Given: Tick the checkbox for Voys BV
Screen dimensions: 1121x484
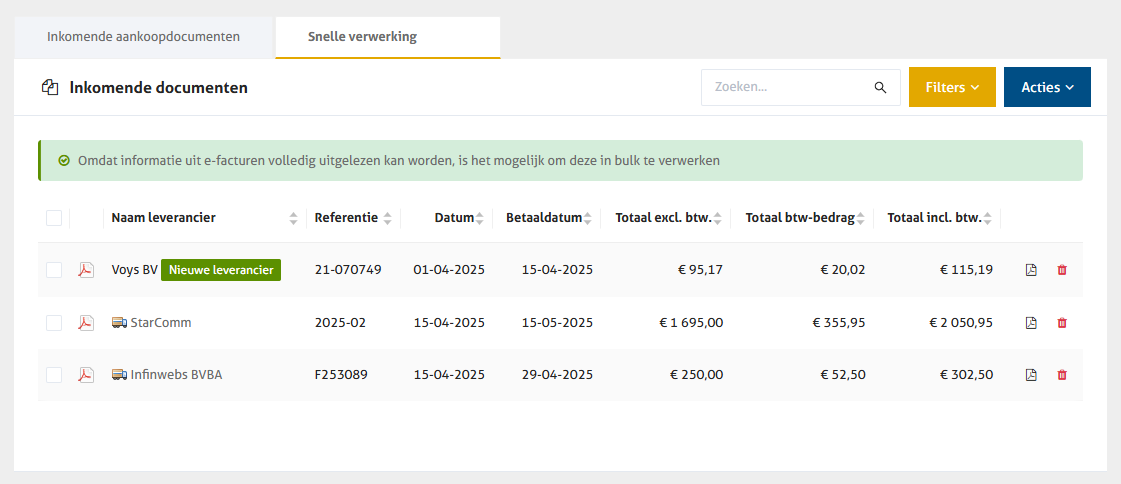Looking at the screenshot, I should coord(54,270).
